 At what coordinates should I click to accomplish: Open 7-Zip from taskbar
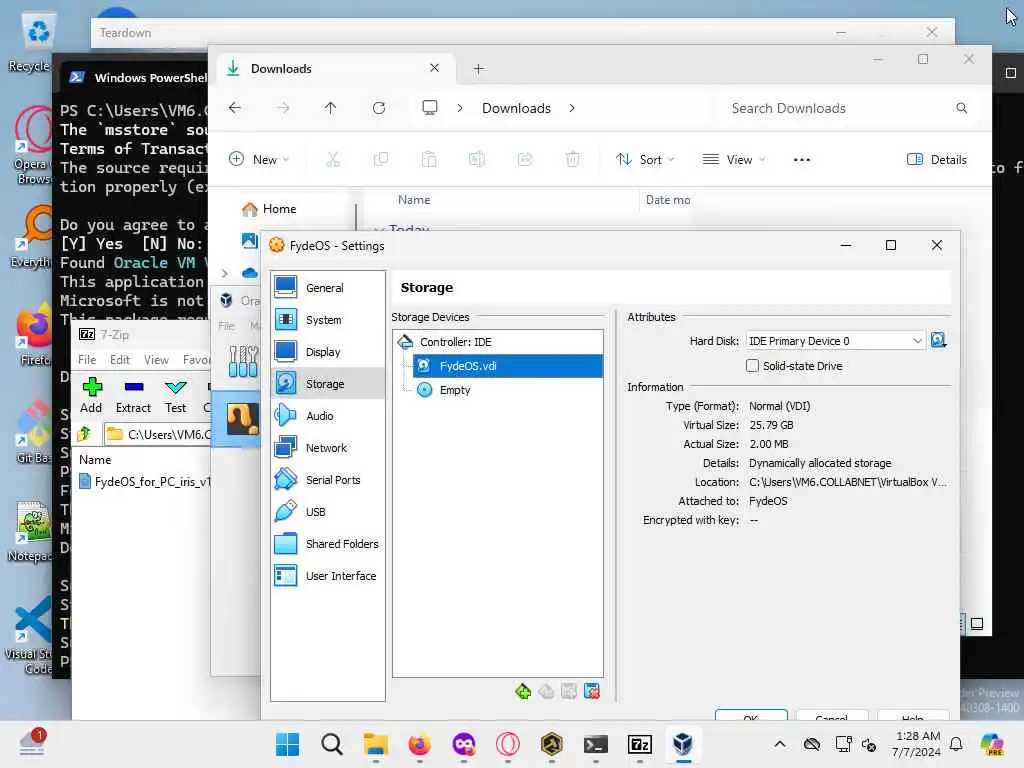click(x=639, y=744)
